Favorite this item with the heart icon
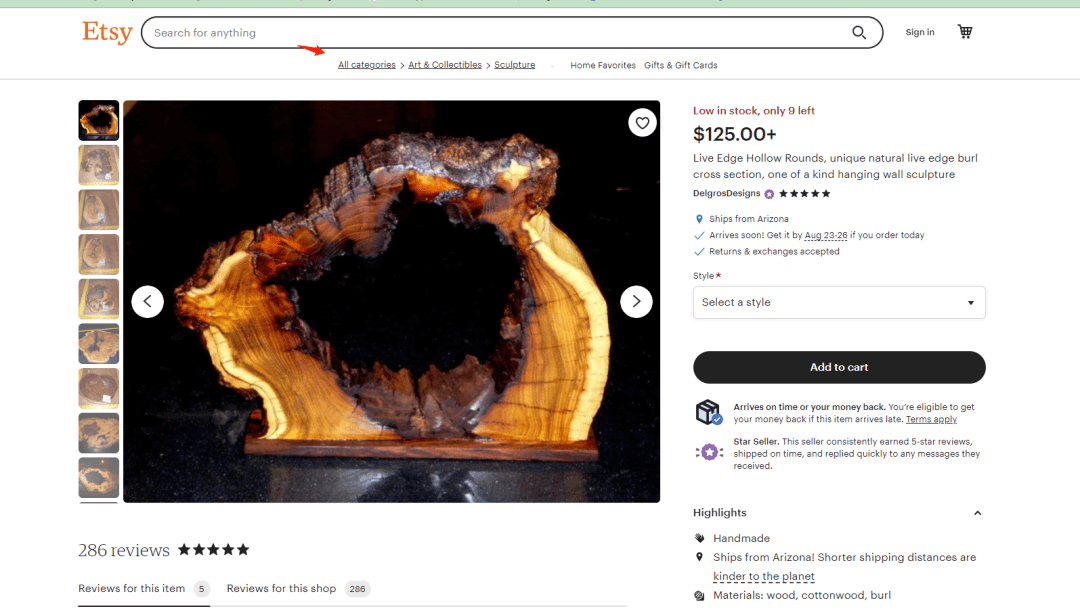Viewport: 1080px width, 611px height. (x=642, y=123)
